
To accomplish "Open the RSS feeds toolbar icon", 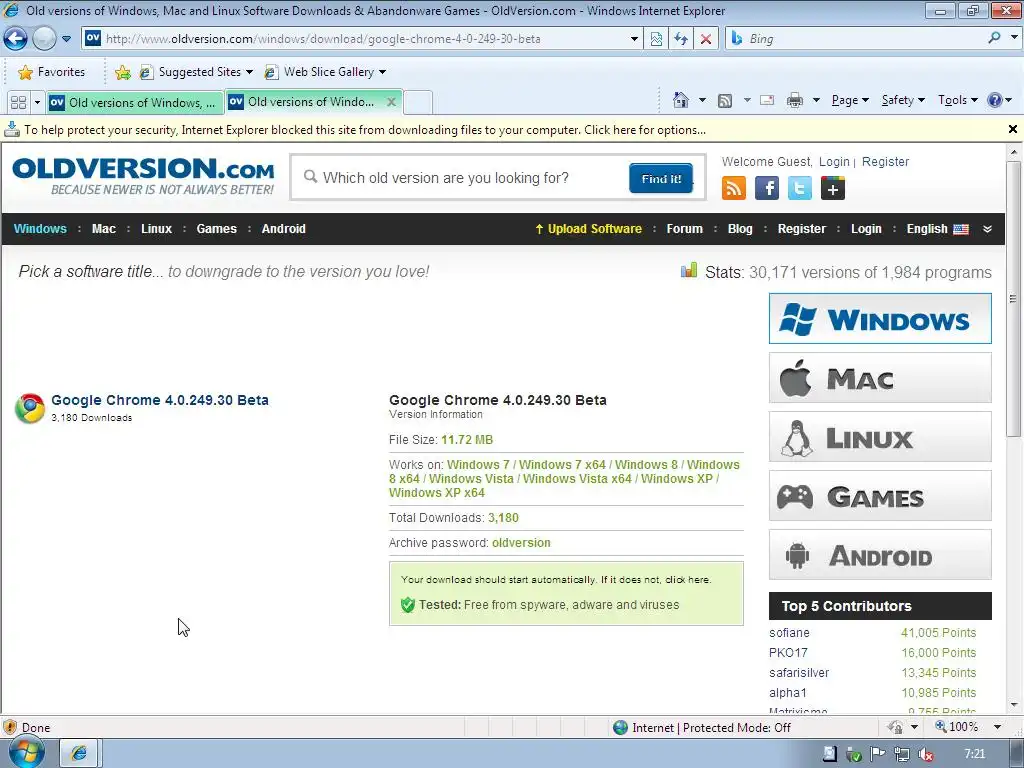I will 725,100.
